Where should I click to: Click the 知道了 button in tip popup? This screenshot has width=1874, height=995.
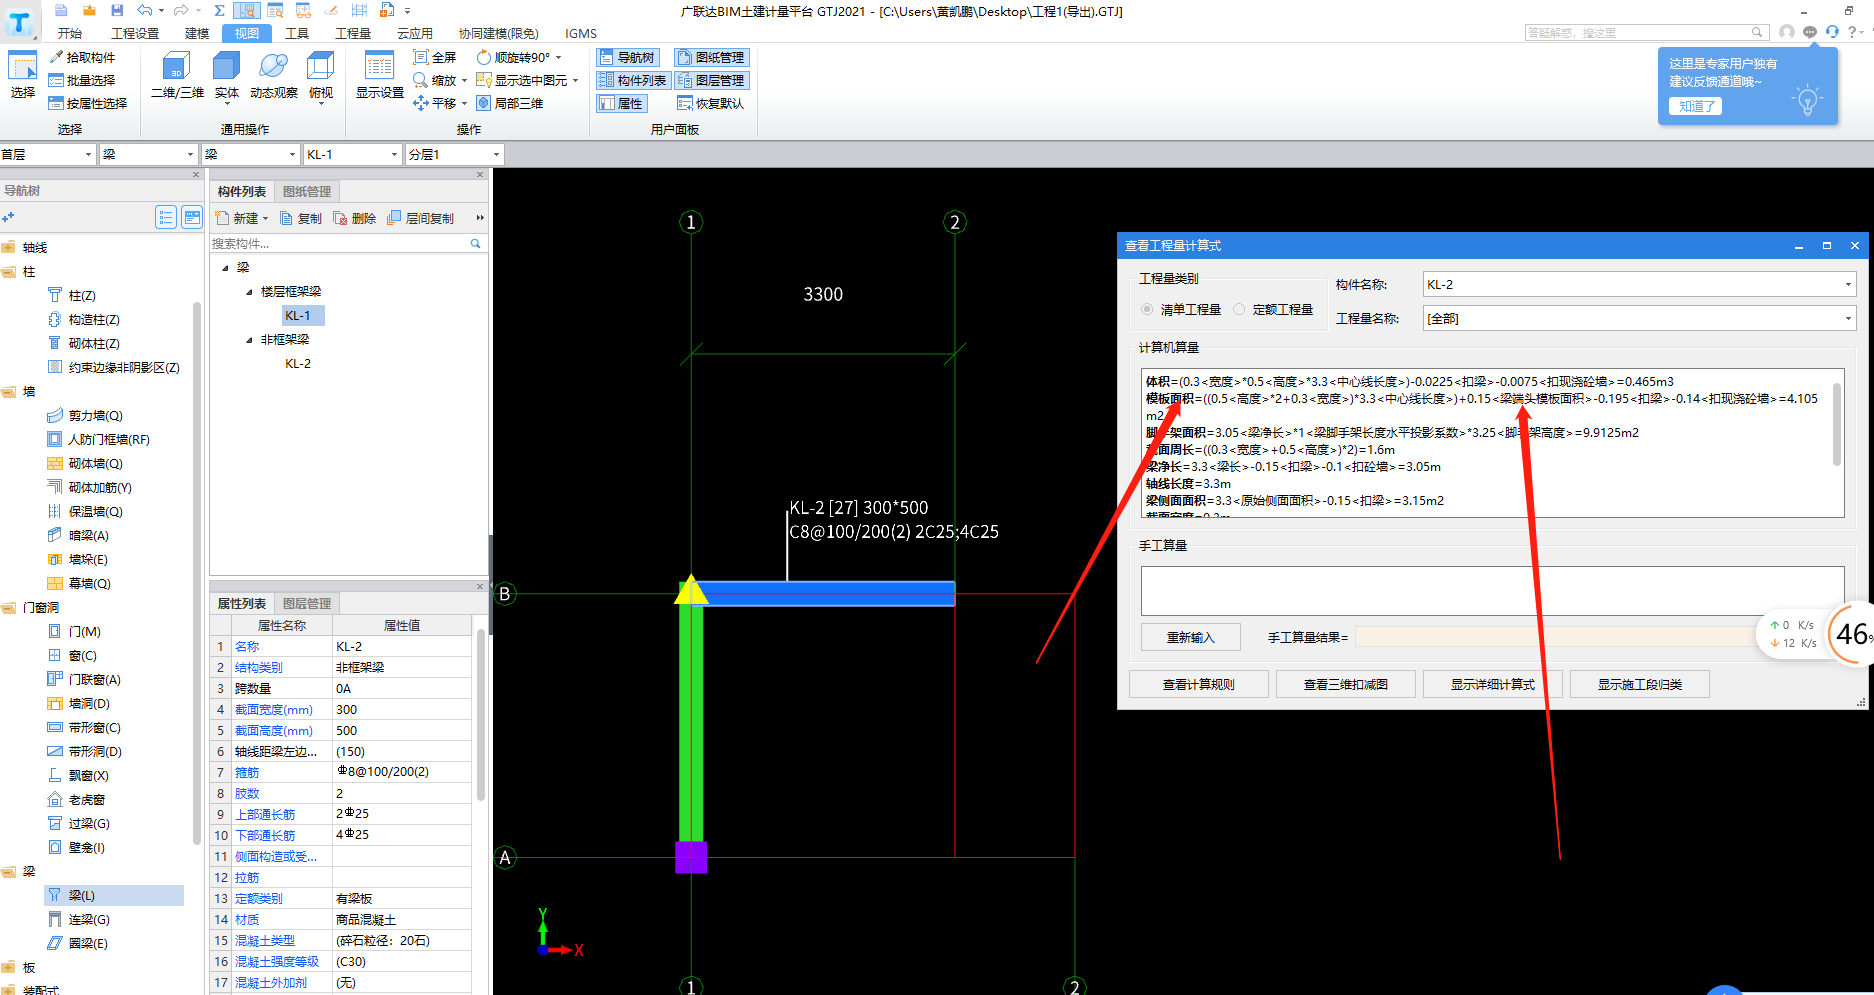(x=1696, y=106)
